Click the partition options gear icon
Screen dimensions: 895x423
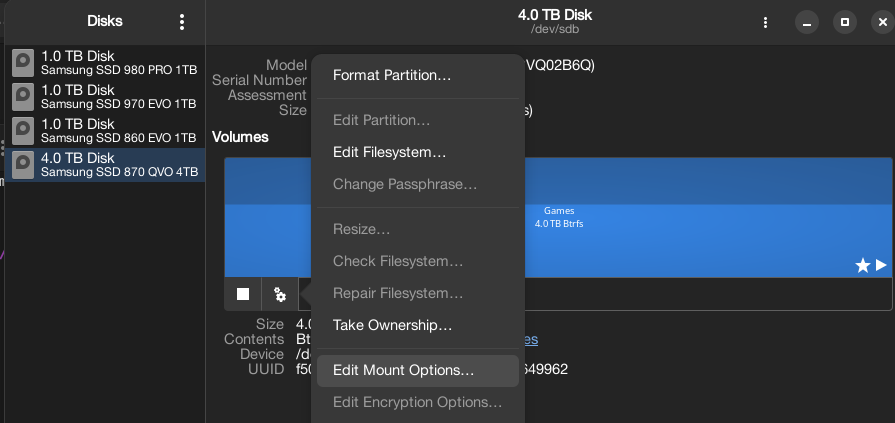[x=280, y=294]
